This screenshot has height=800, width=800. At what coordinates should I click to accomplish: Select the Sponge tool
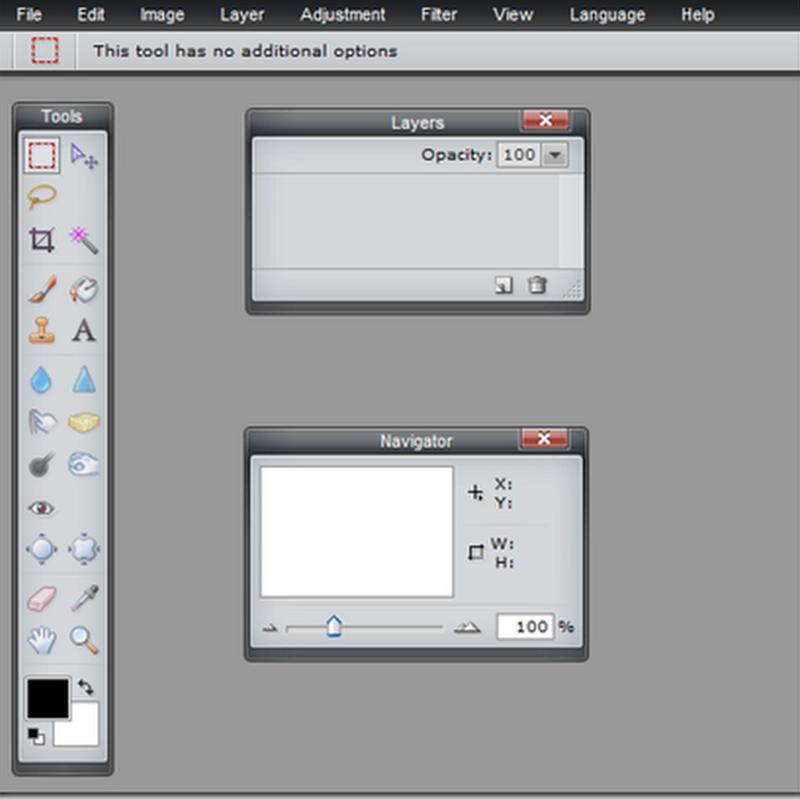(84, 422)
